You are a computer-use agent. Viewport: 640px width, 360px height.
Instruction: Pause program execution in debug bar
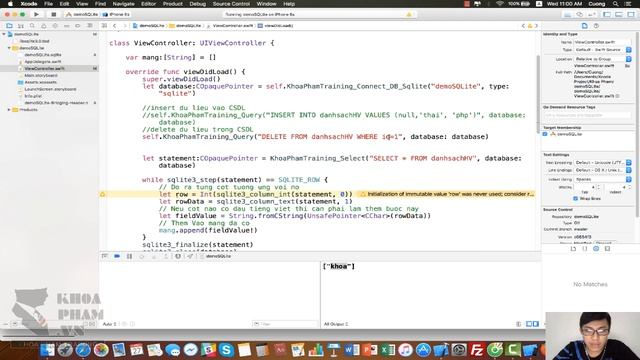click(129, 256)
